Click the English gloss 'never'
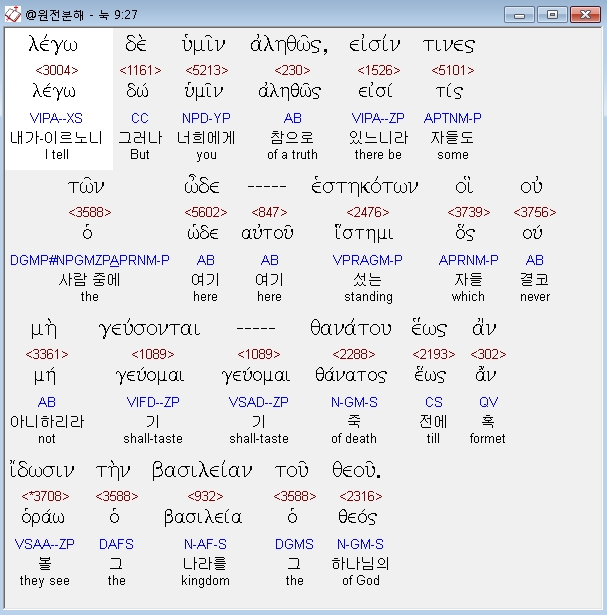The image size is (607, 615). click(x=535, y=297)
